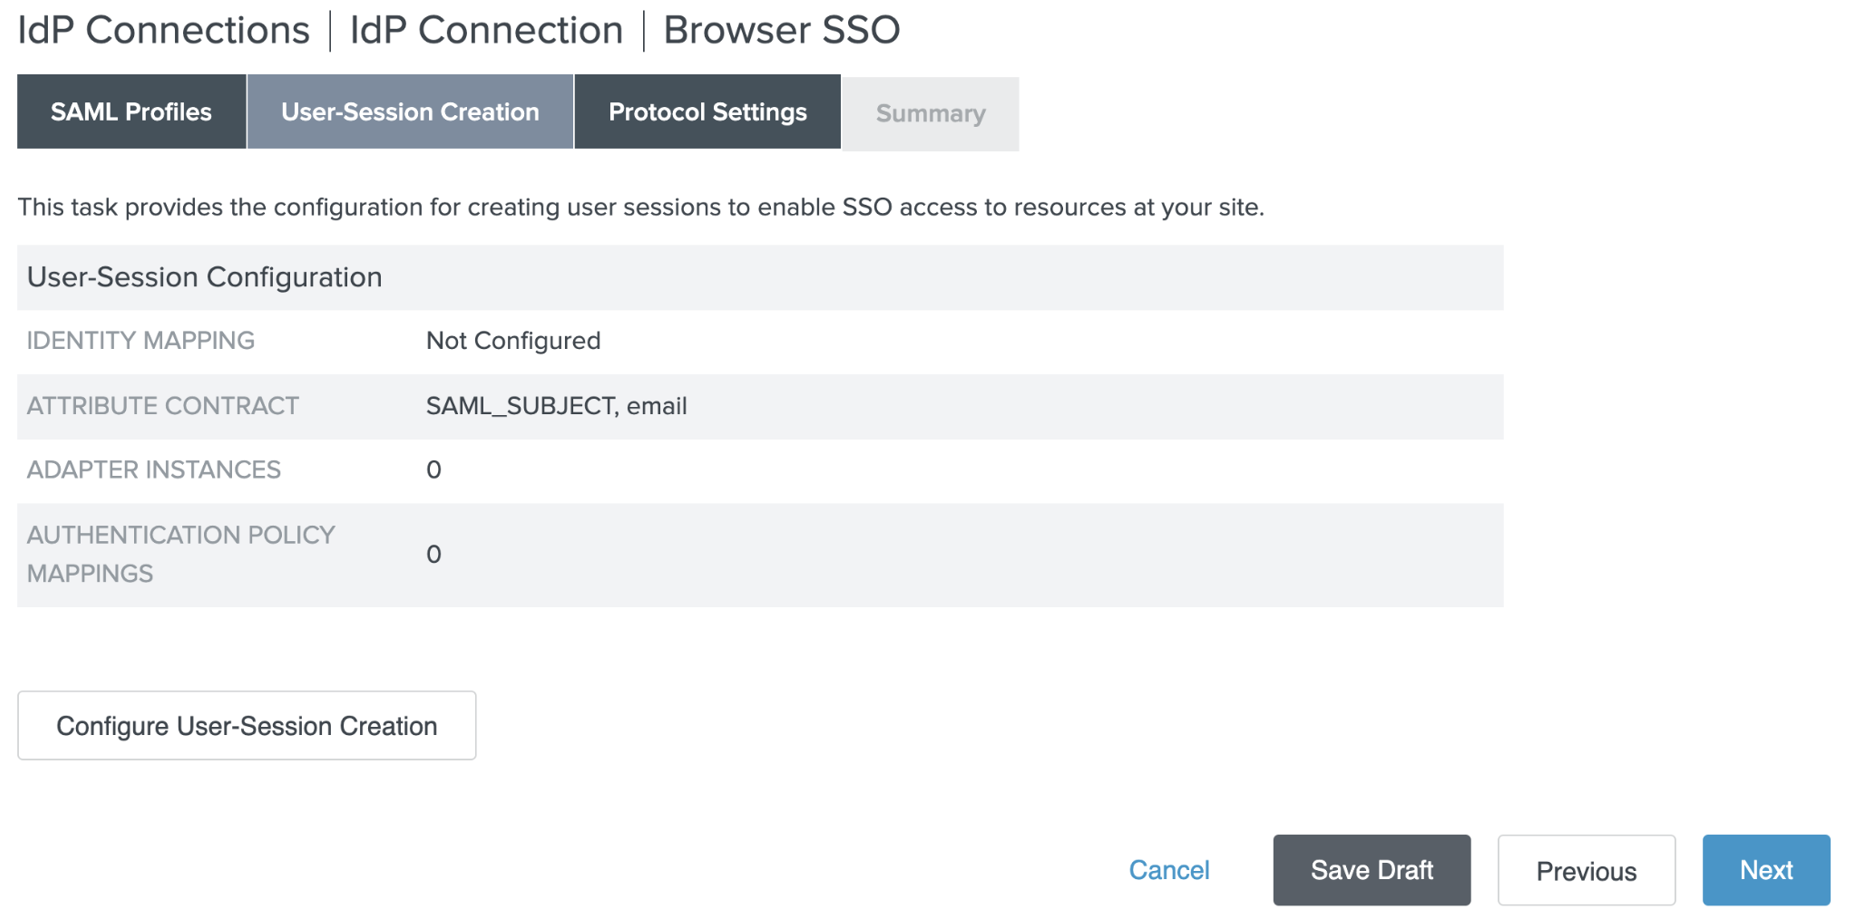
Task: Click the IdP Connections breadcrumb title
Action: click(164, 30)
